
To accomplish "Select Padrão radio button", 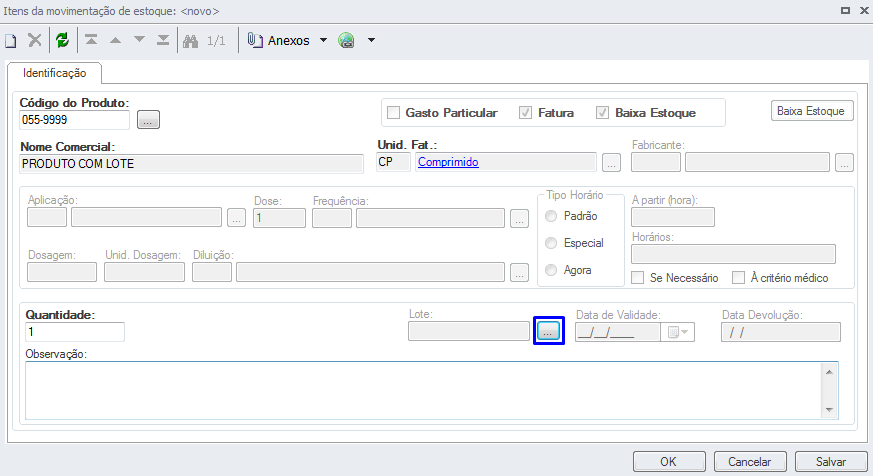I will coord(551,216).
